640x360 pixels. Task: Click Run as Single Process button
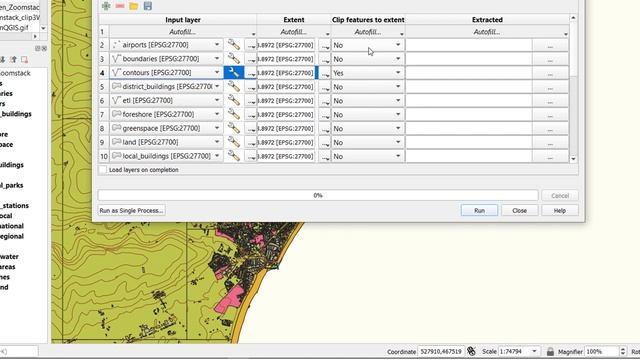[x=131, y=210]
